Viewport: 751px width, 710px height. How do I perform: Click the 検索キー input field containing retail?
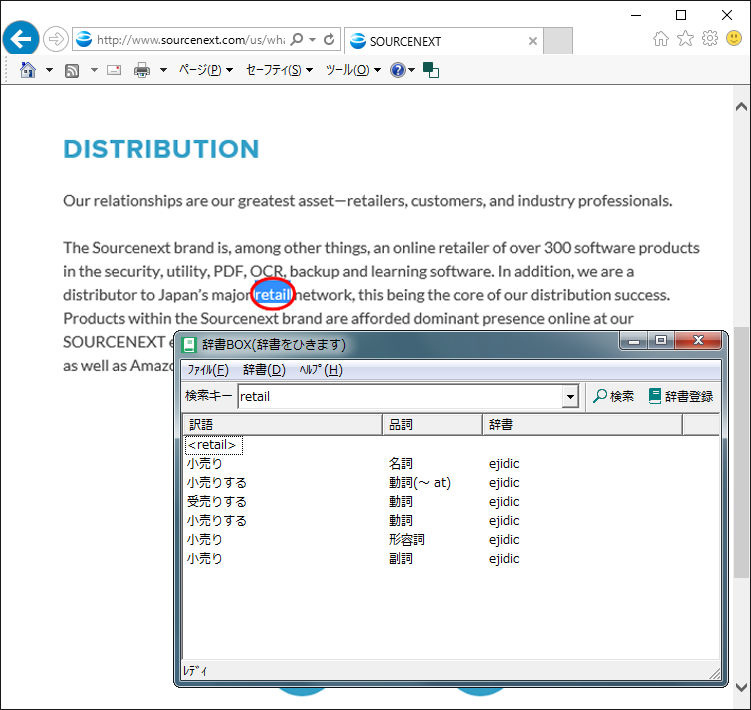point(400,396)
